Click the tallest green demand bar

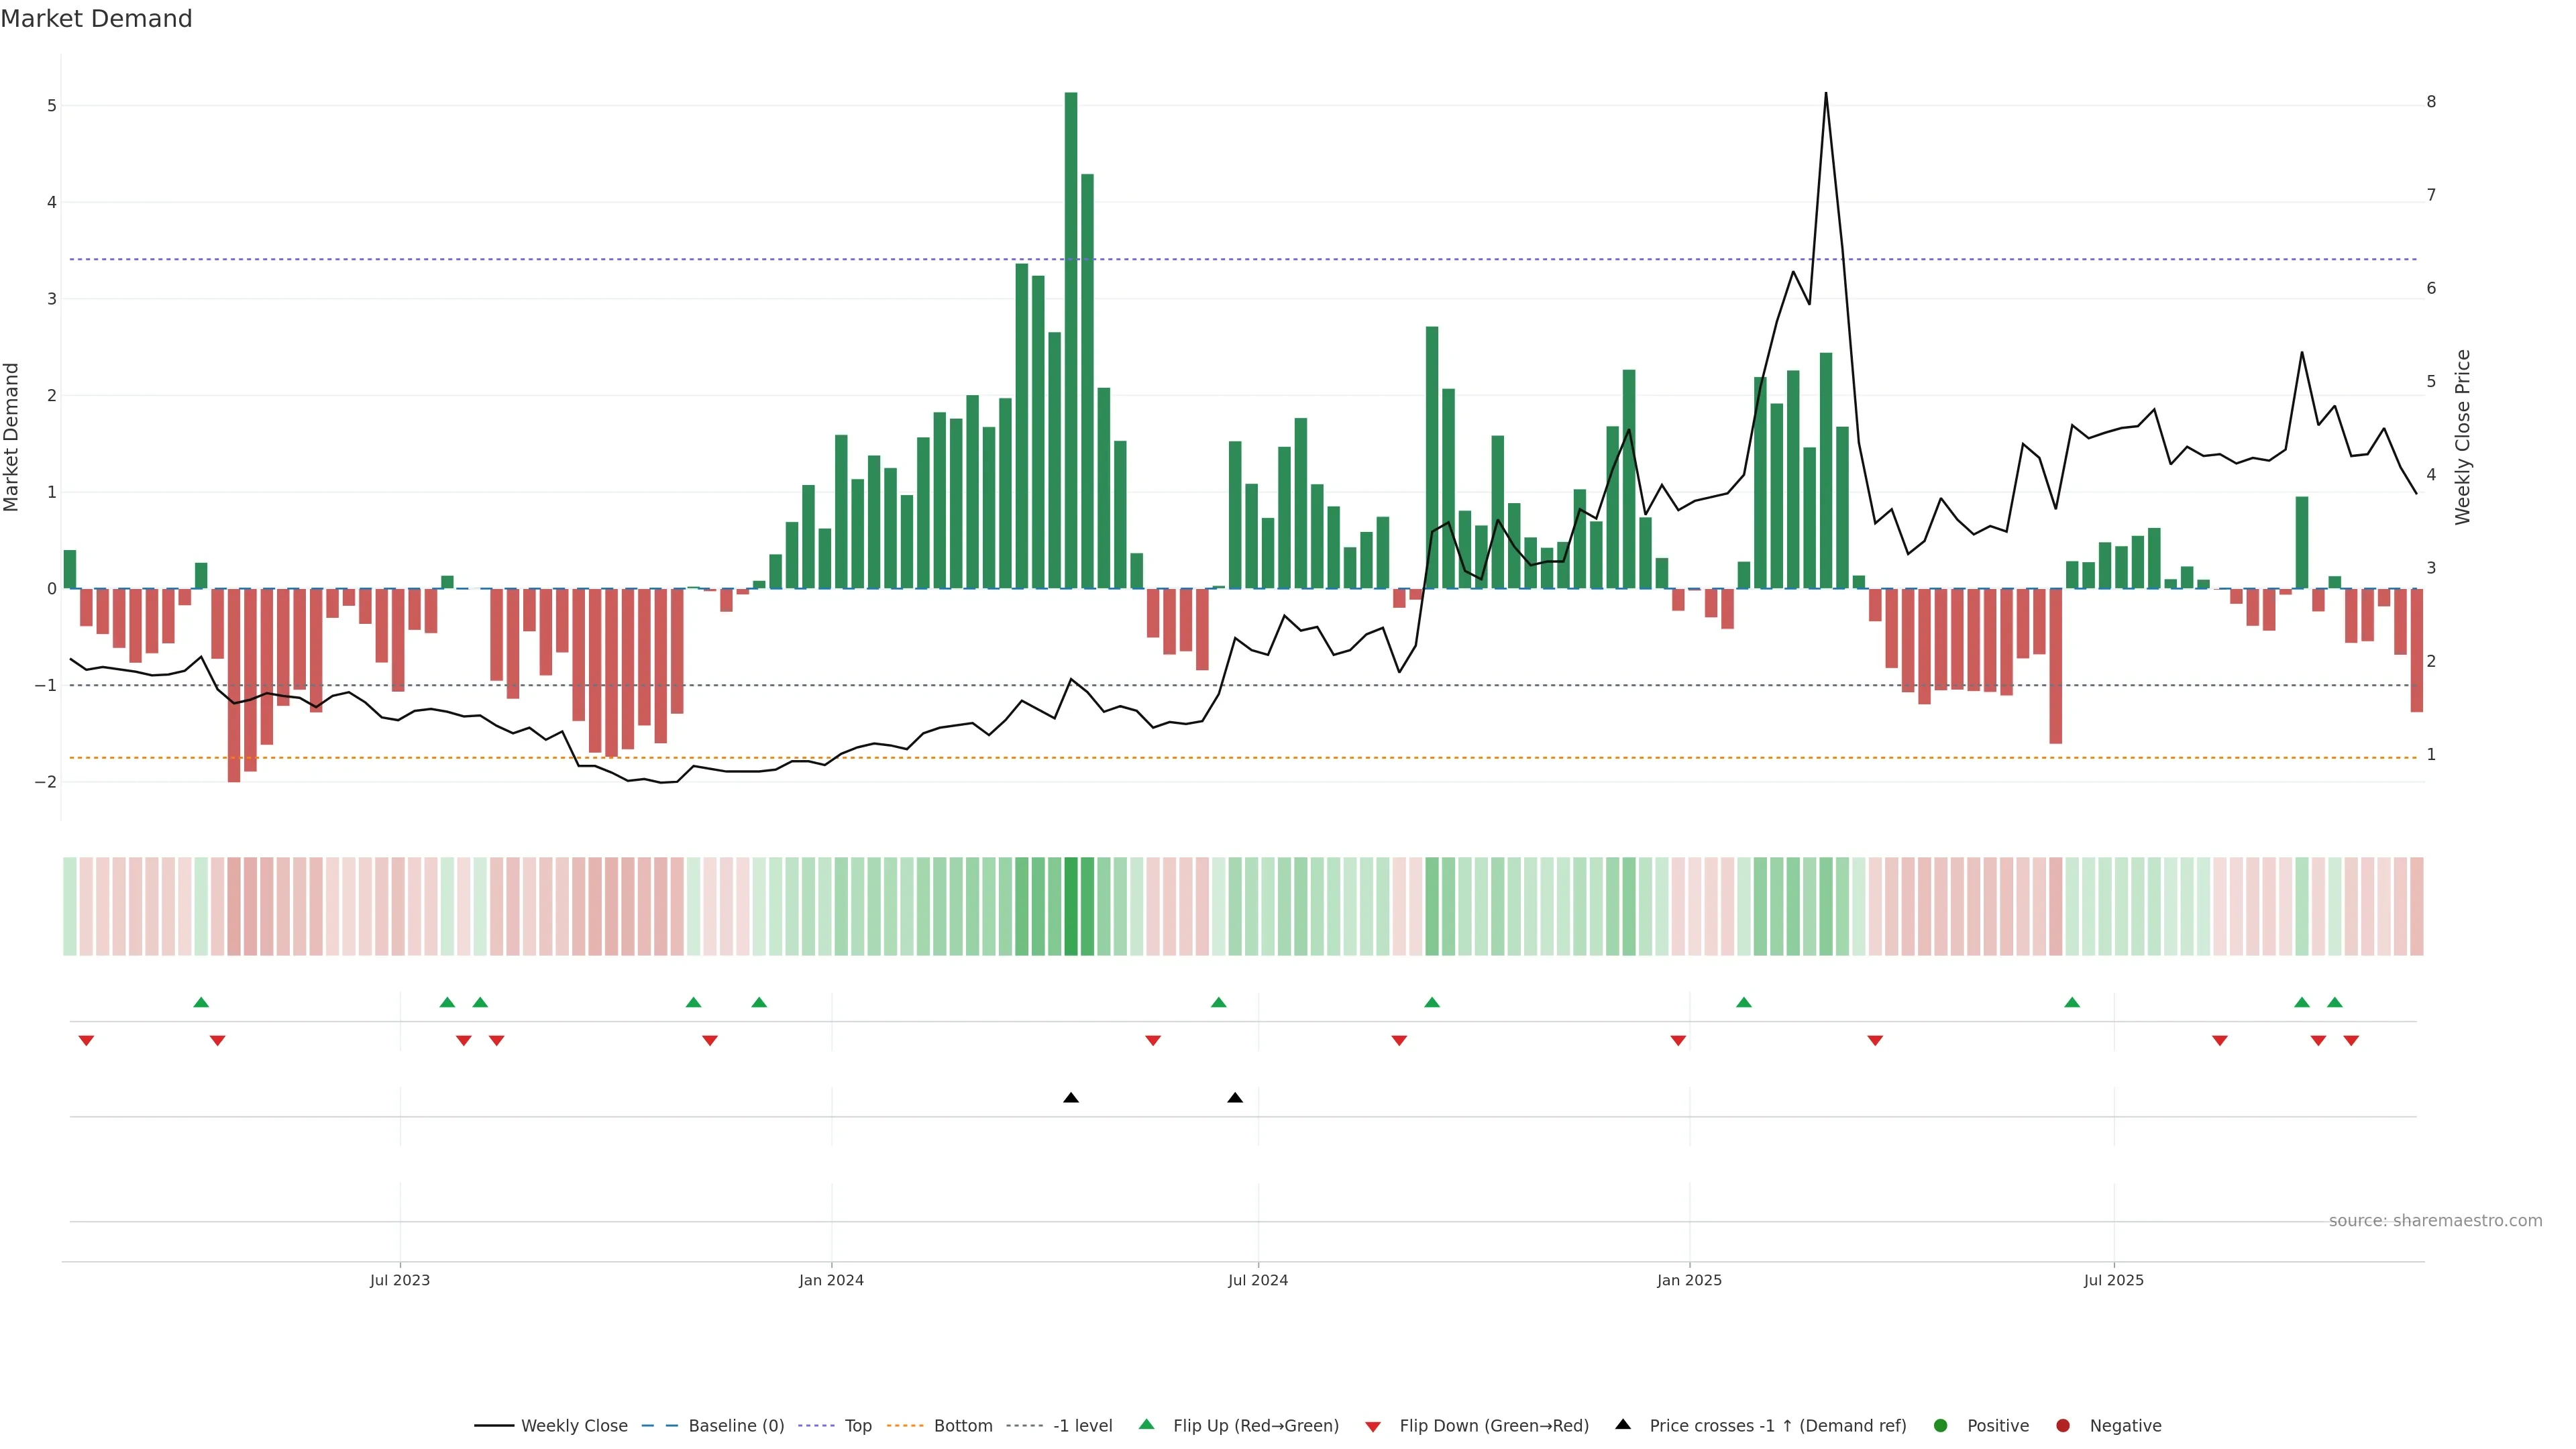(x=1070, y=340)
